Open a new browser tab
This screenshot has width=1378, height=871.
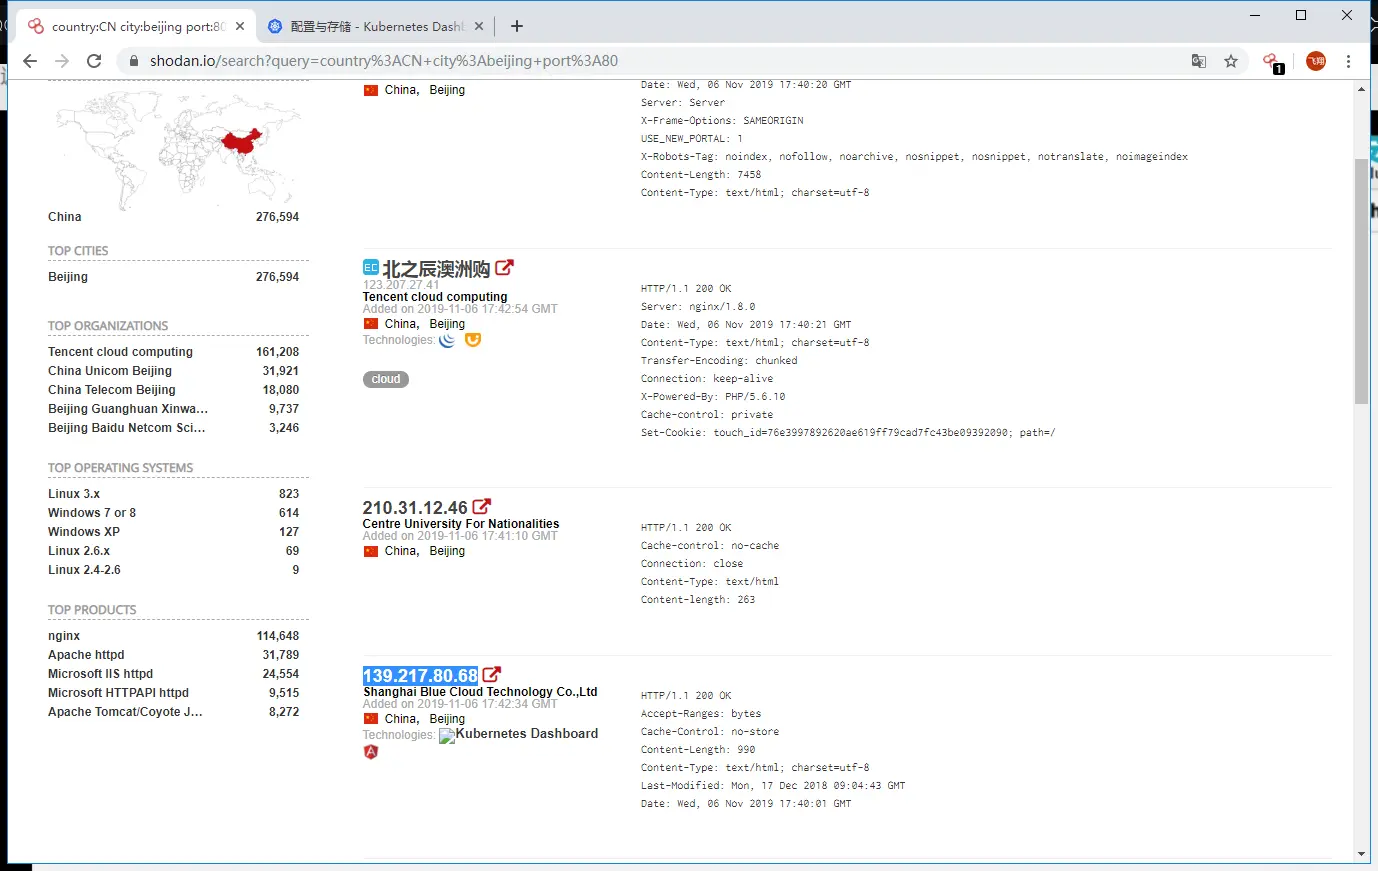[x=517, y=26]
